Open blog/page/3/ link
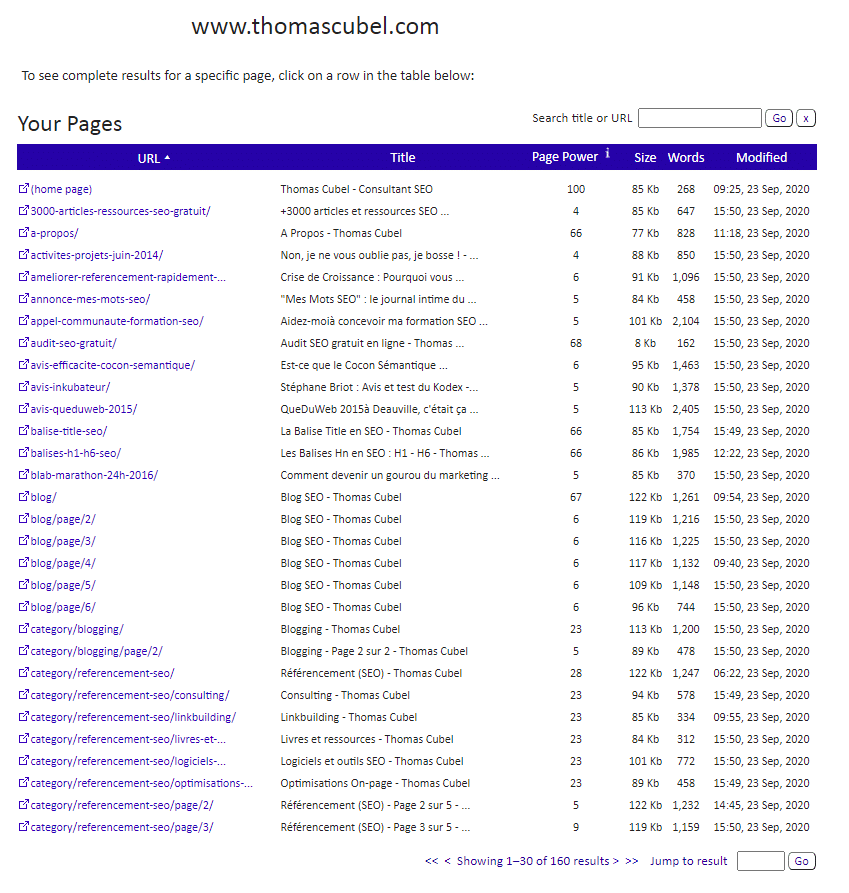Screen dimensions: 849x893 coord(63,541)
